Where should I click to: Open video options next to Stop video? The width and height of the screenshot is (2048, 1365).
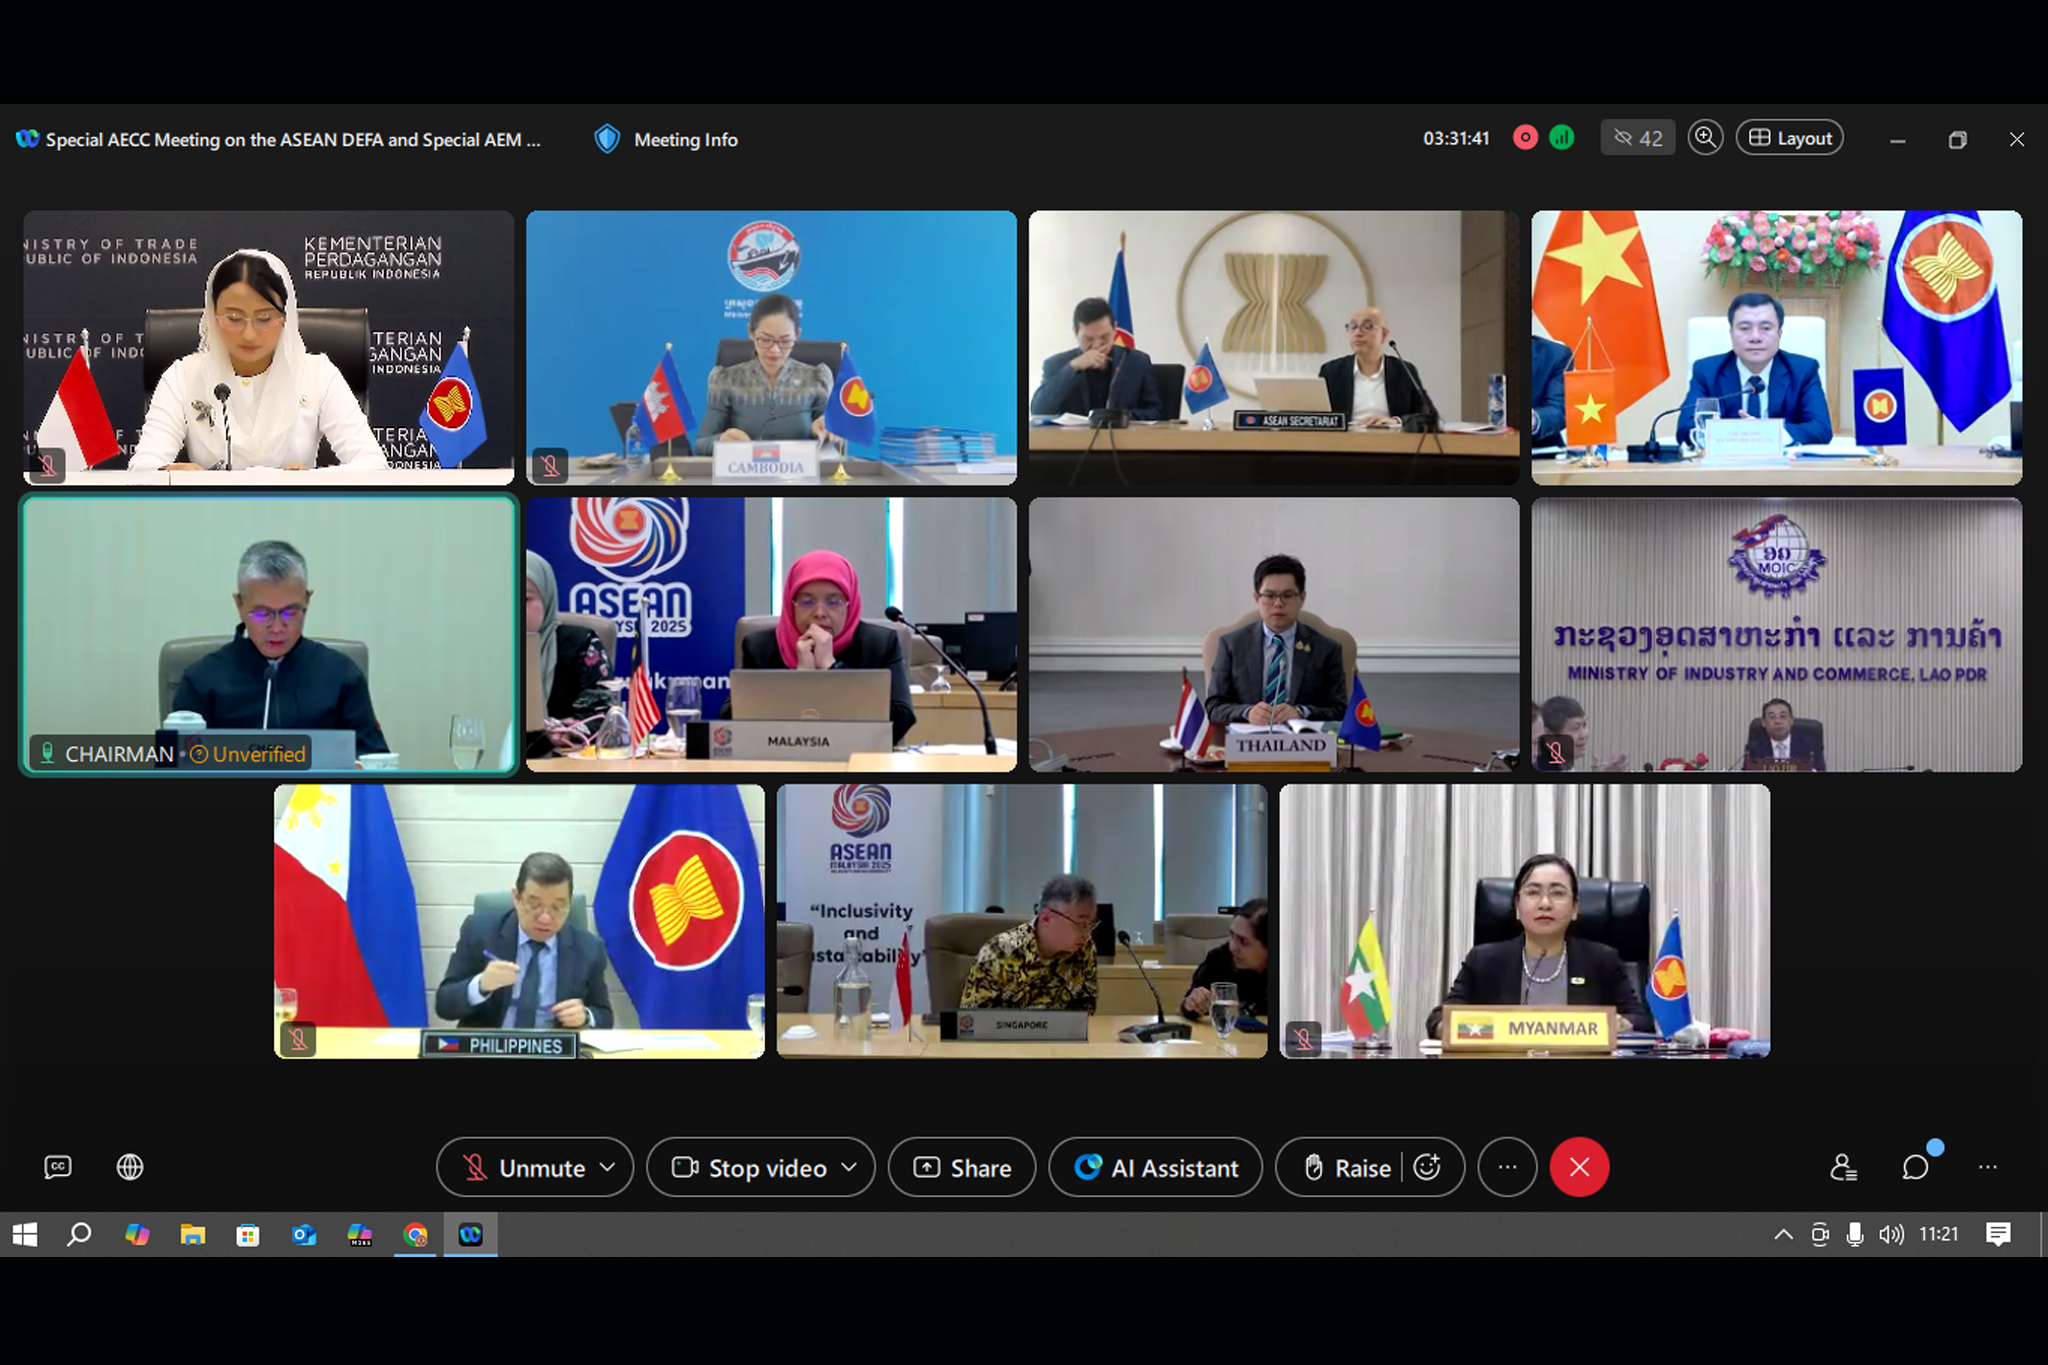(x=851, y=1167)
